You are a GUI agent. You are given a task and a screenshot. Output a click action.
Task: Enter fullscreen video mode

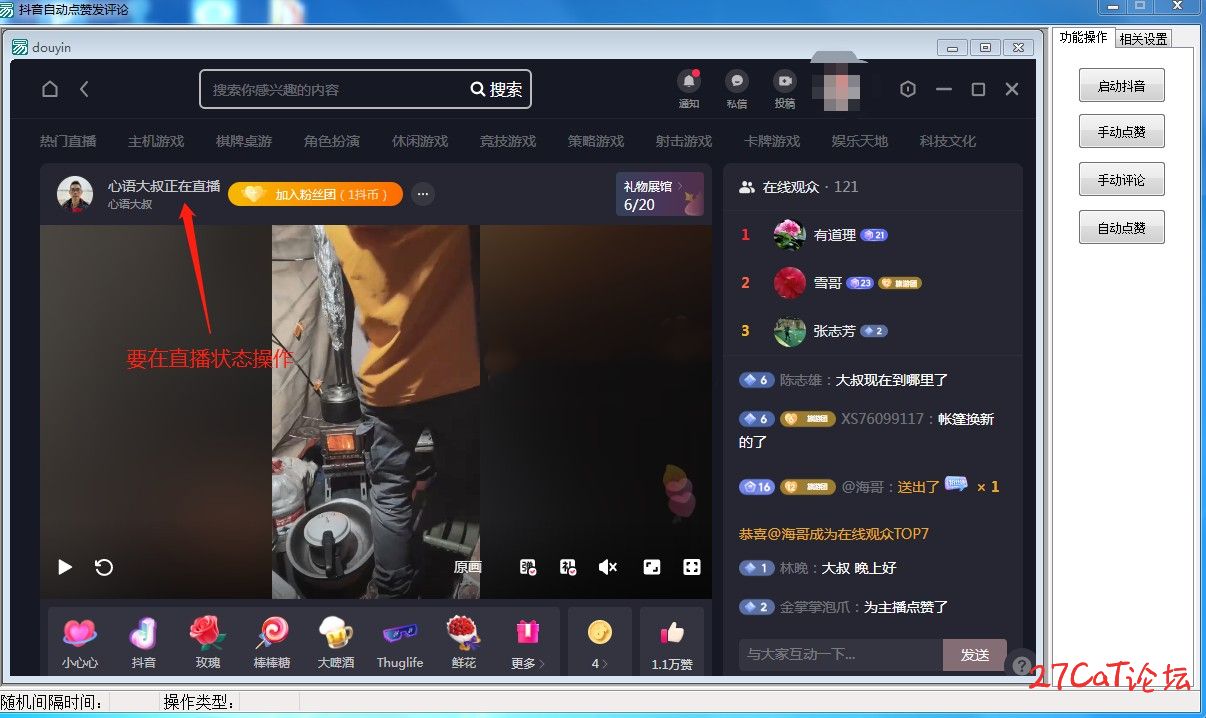coord(692,567)
